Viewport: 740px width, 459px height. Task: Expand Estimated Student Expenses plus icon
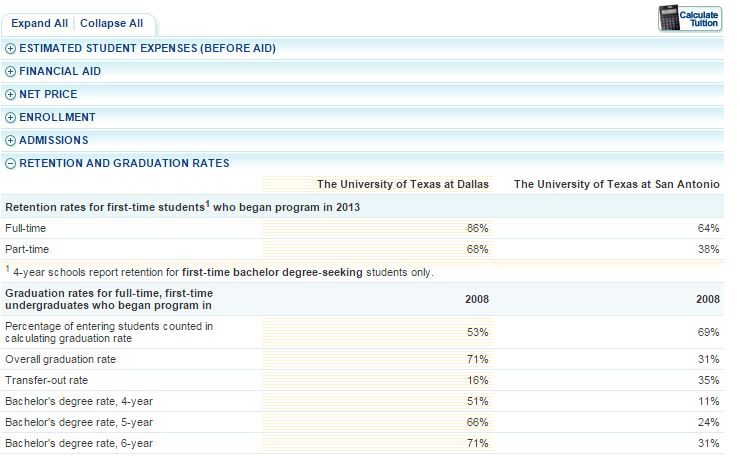pyautogui.click(x=10, y=49)
